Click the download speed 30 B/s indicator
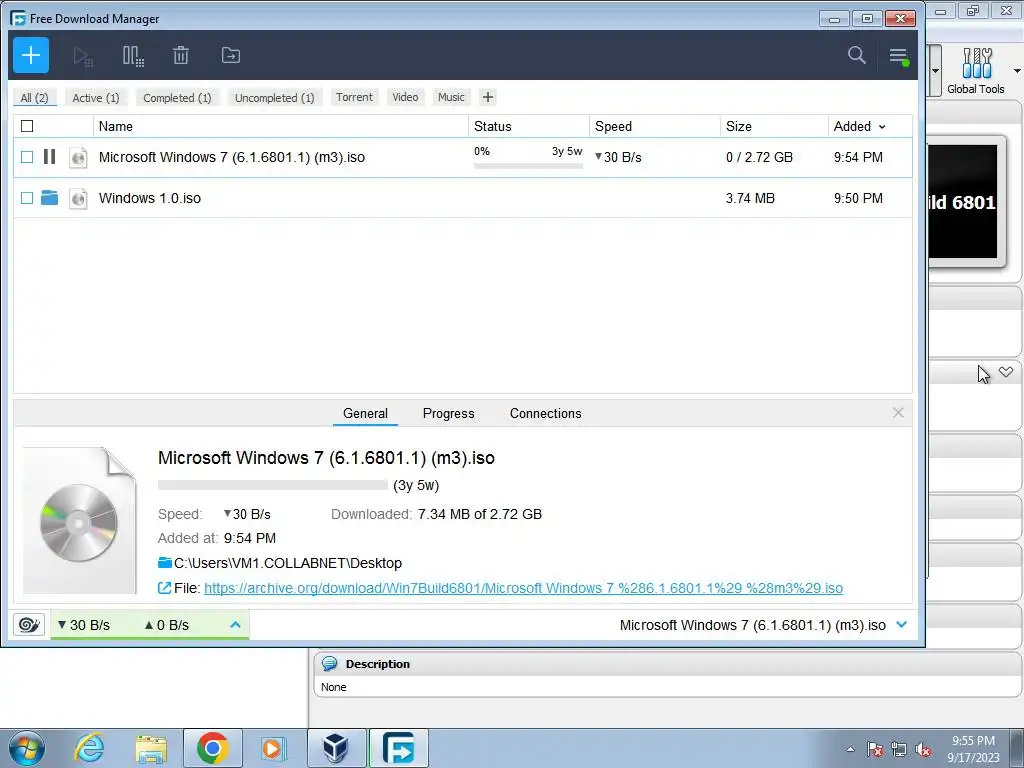 (84, 625)
